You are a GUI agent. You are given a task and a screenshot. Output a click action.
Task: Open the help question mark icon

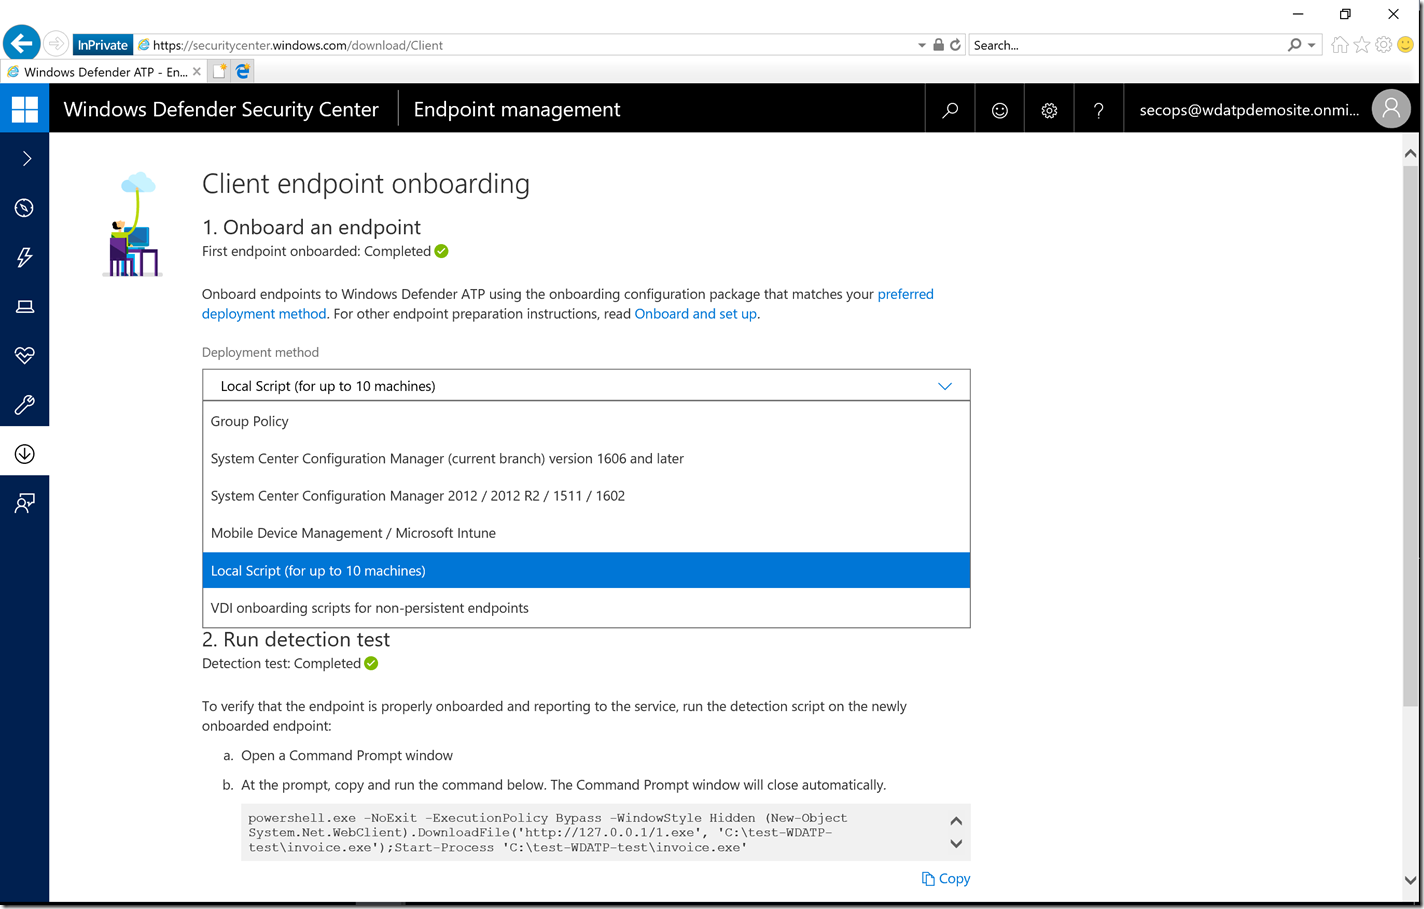pos(1098,110)
